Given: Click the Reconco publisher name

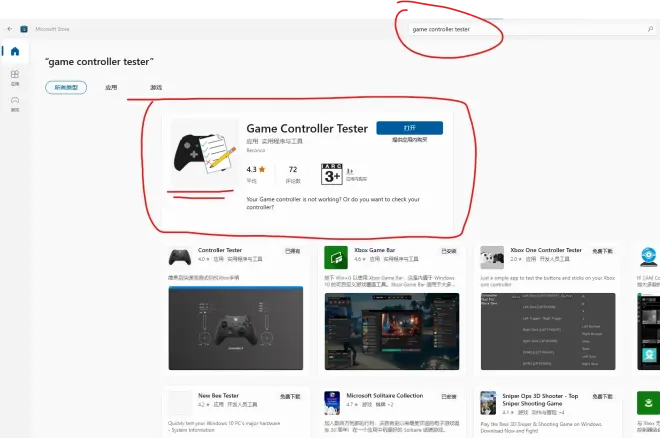Looking at the screenshot, I should point(255,150).
